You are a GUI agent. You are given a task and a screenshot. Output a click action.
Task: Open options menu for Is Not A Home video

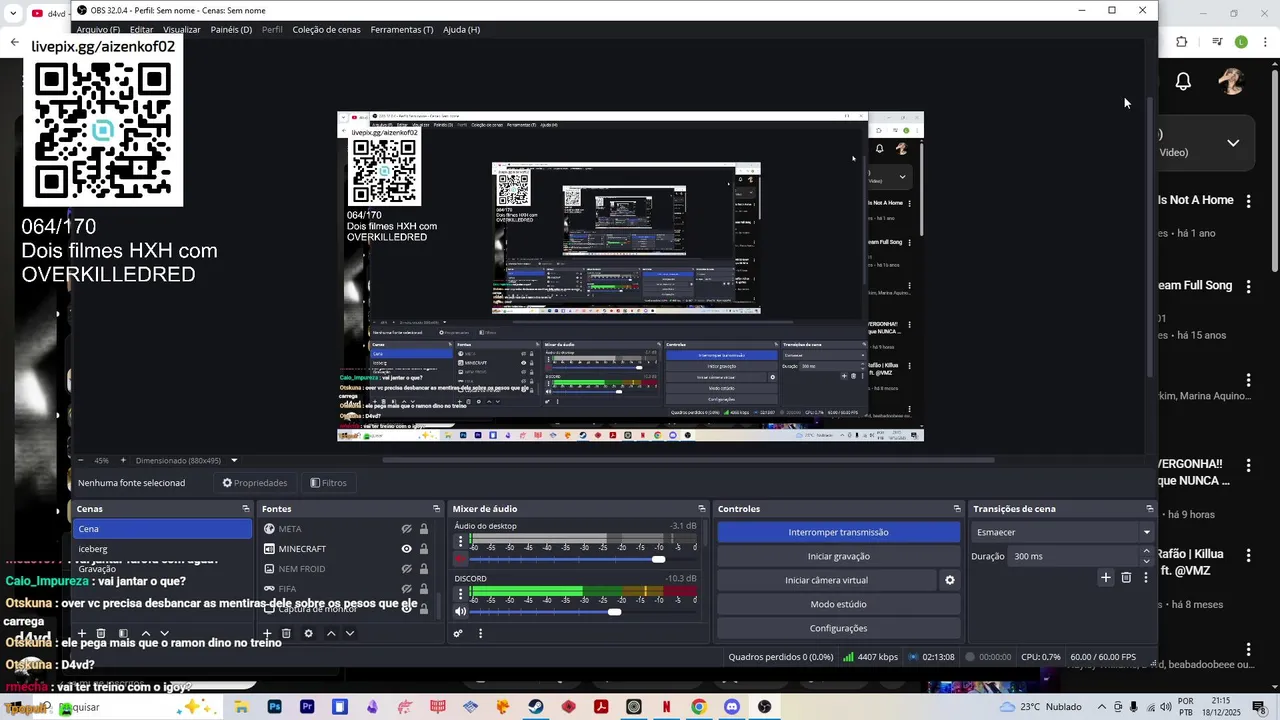1248,201
